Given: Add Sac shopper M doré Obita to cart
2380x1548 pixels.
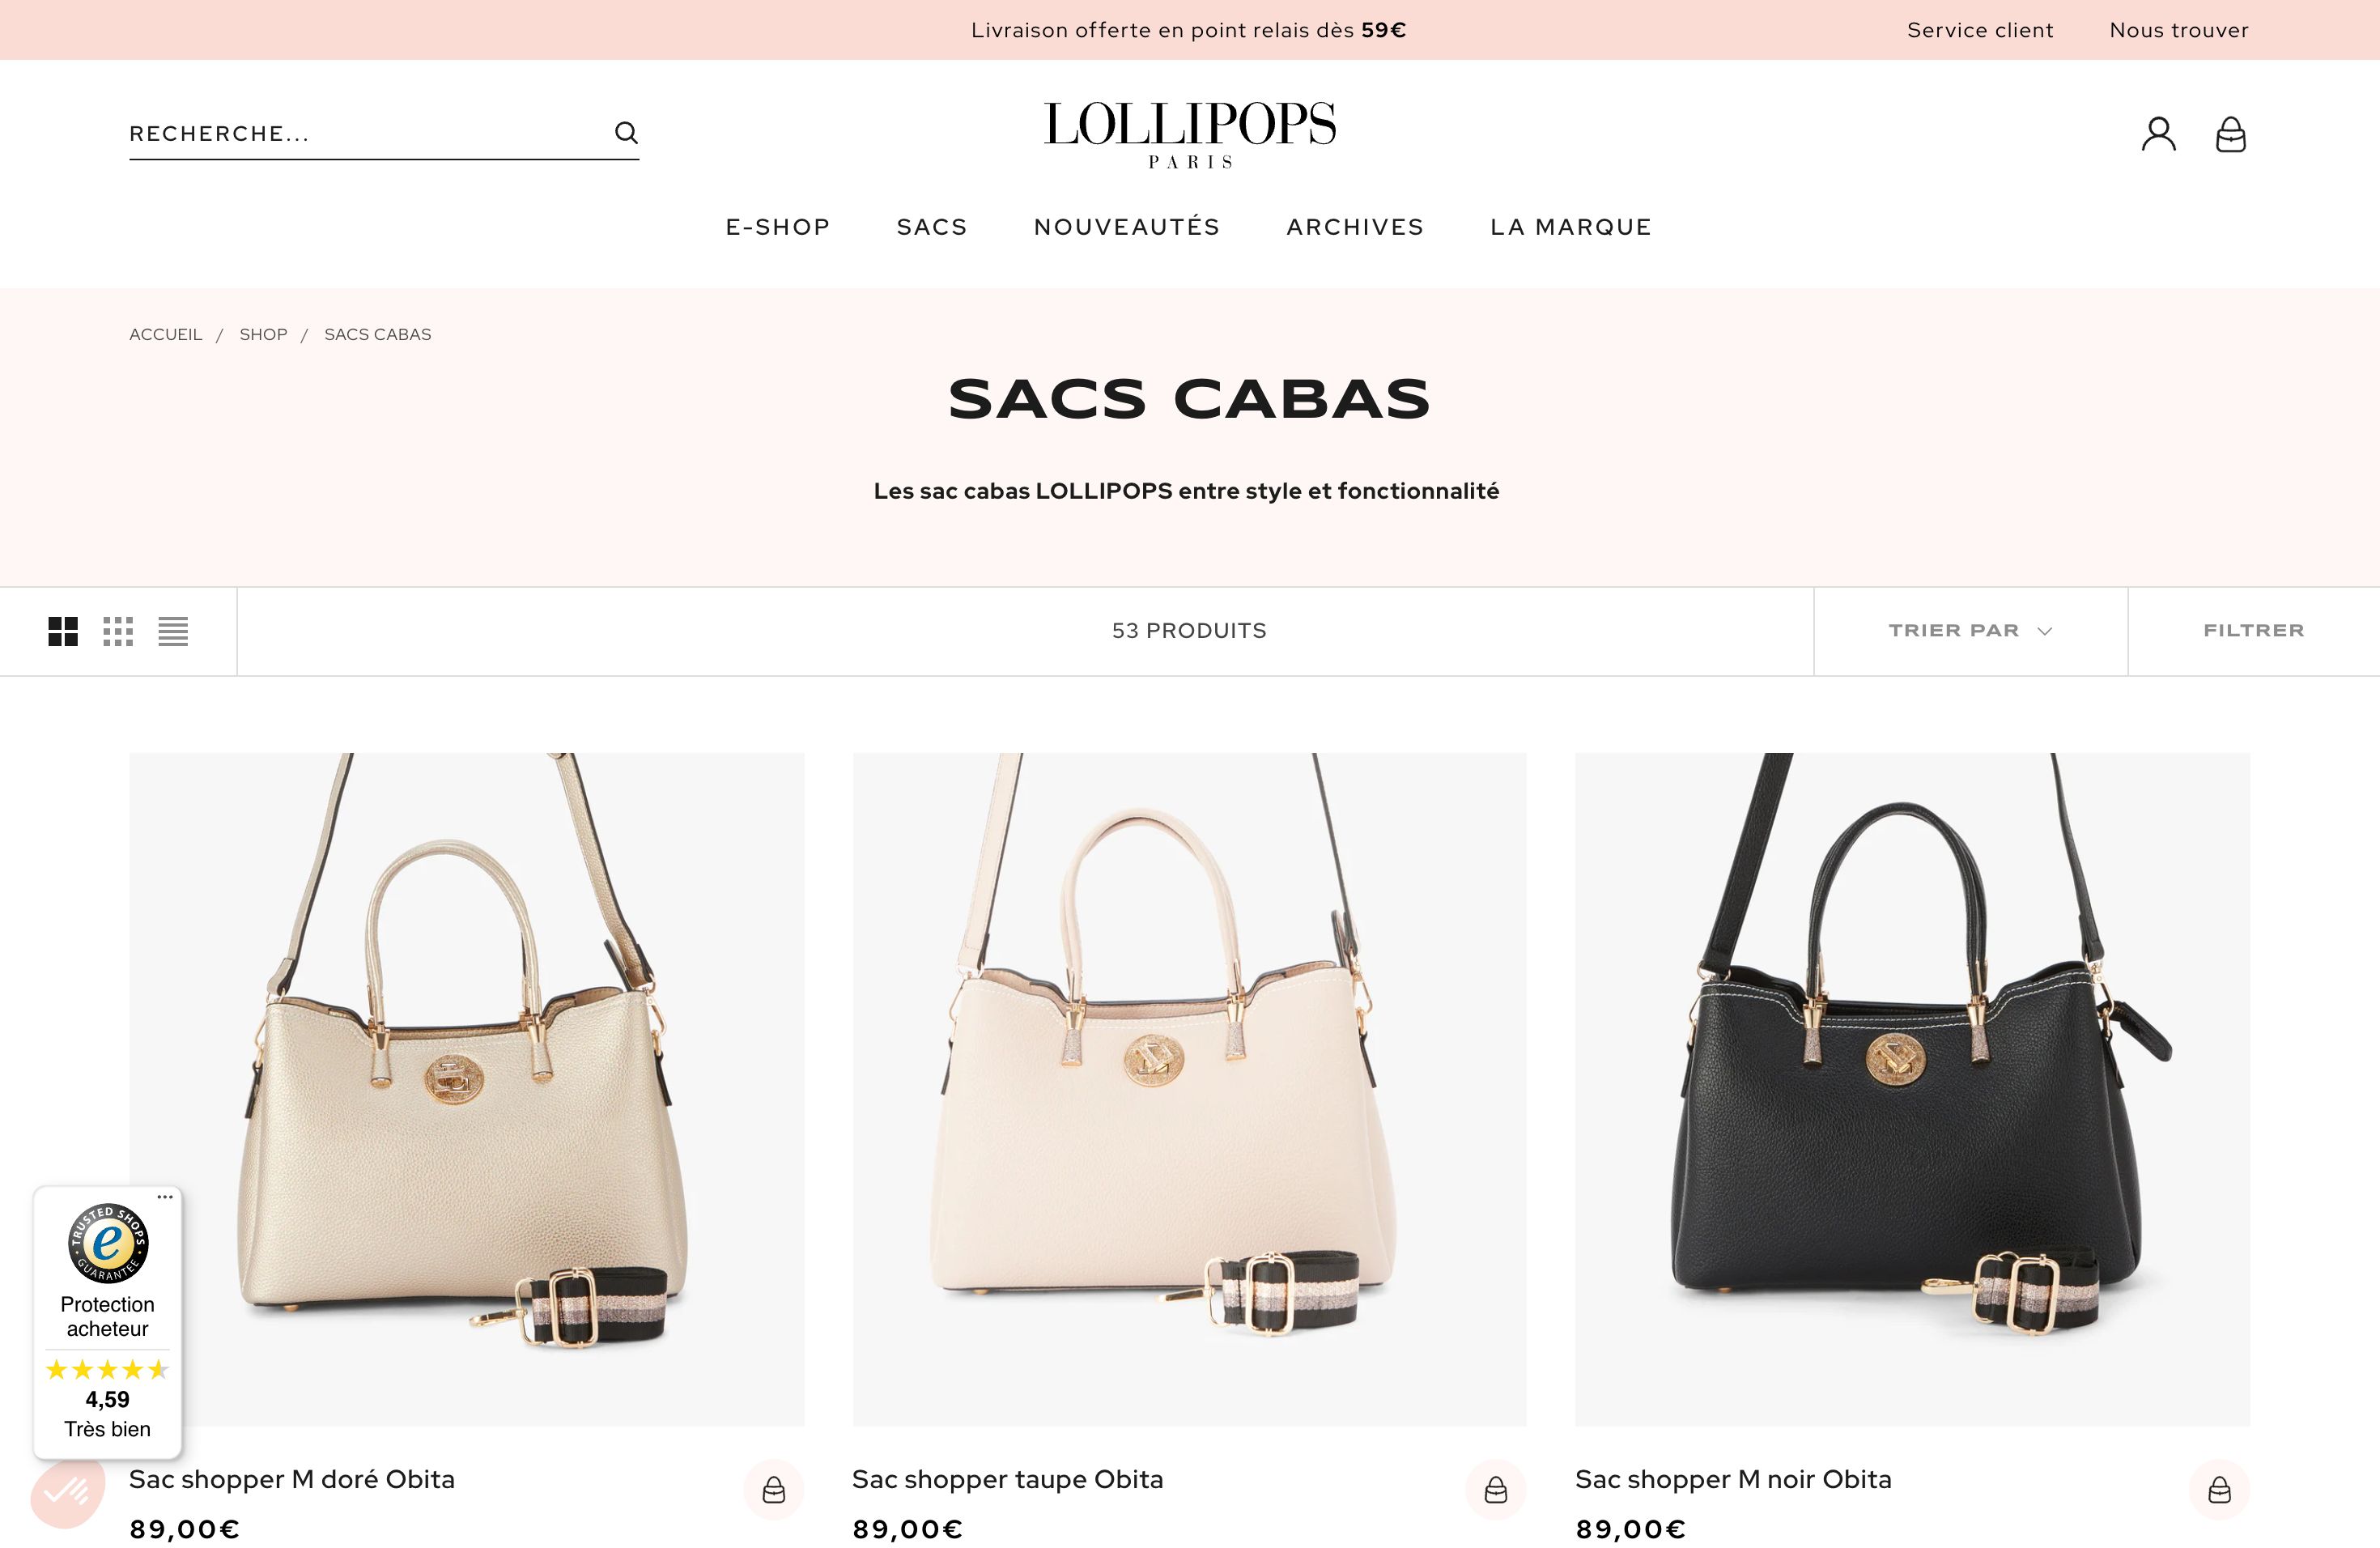Looking at the screenshot, I should point(774,1490).
